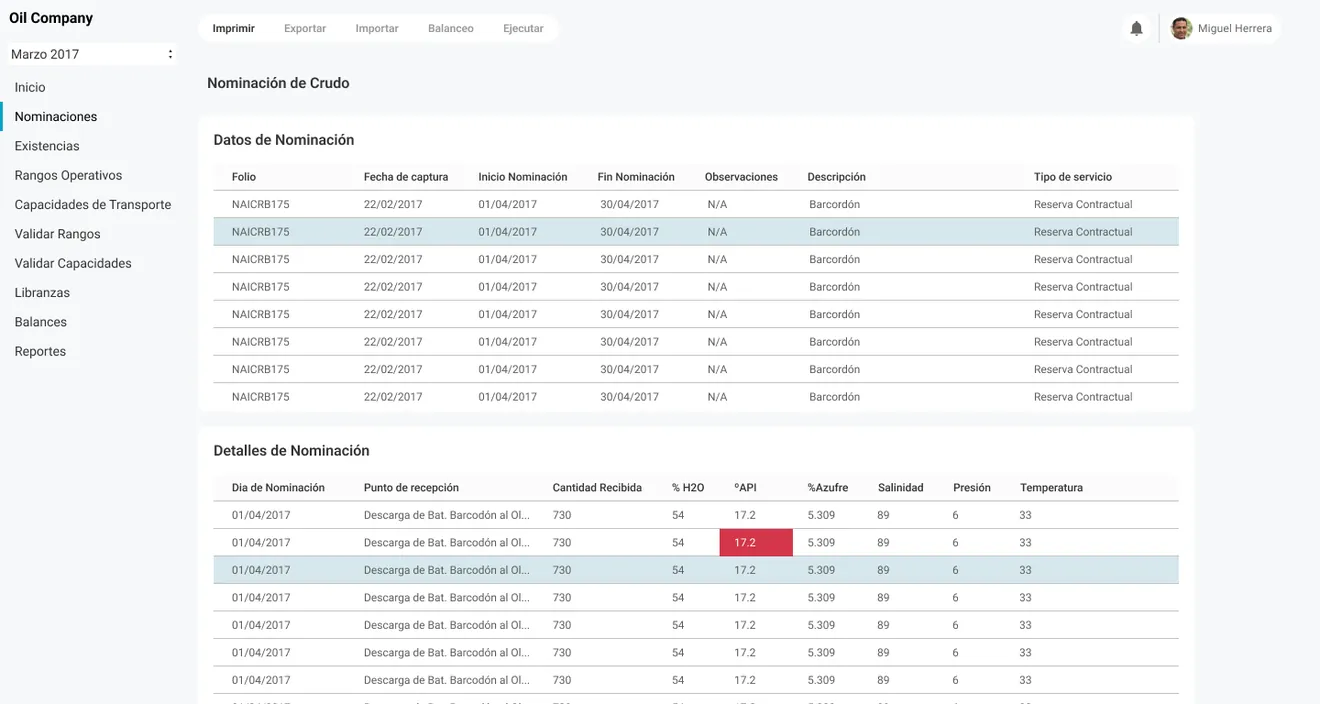Click the Punto de recepción column header
The width and height of the screenshot is (1320, 704).
point(411,488)
